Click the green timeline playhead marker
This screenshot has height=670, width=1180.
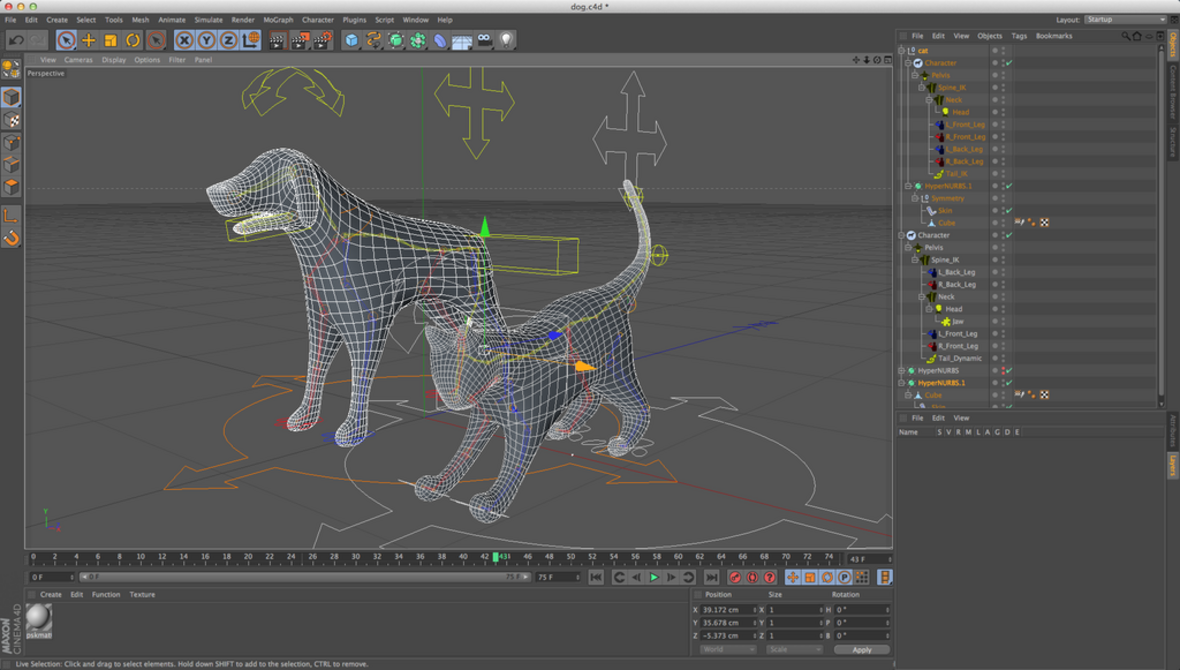[495, 557]
